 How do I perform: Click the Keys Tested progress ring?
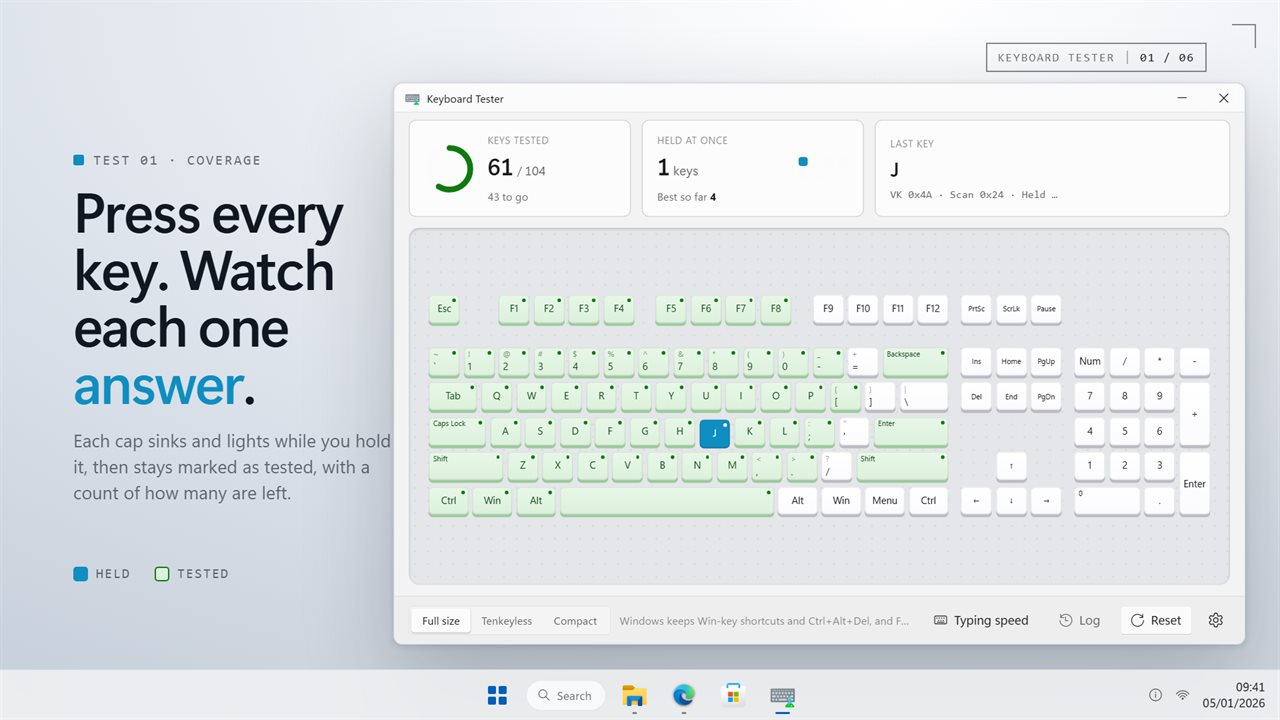coord(450,168)
